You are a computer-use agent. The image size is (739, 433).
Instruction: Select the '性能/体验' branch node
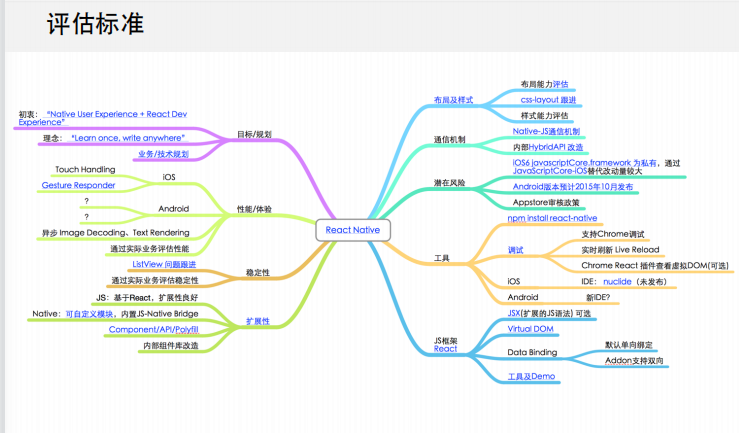coord(254,209)
